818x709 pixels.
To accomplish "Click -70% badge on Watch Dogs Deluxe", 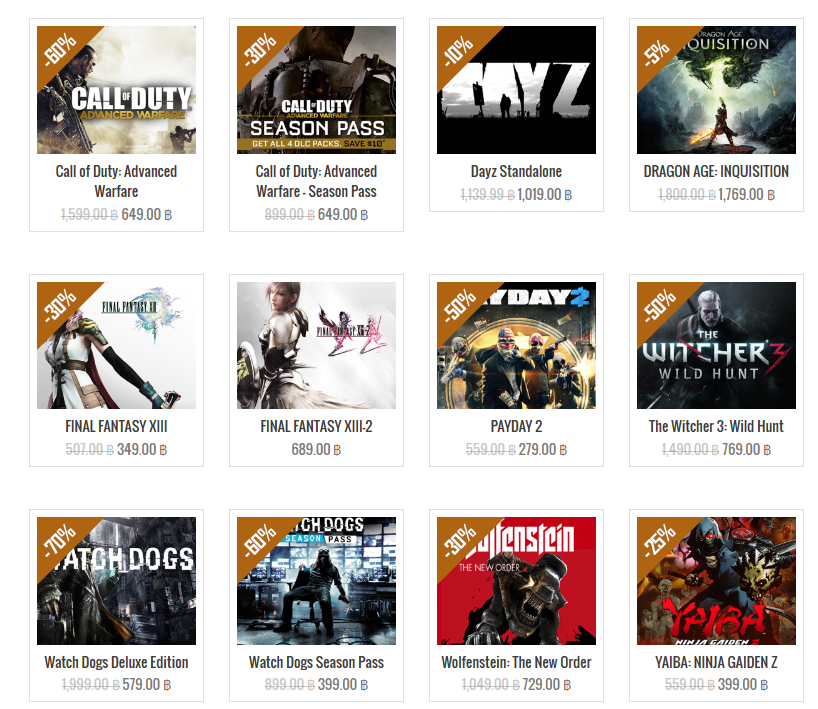I will pyautogui.click(x=59, y=540).
